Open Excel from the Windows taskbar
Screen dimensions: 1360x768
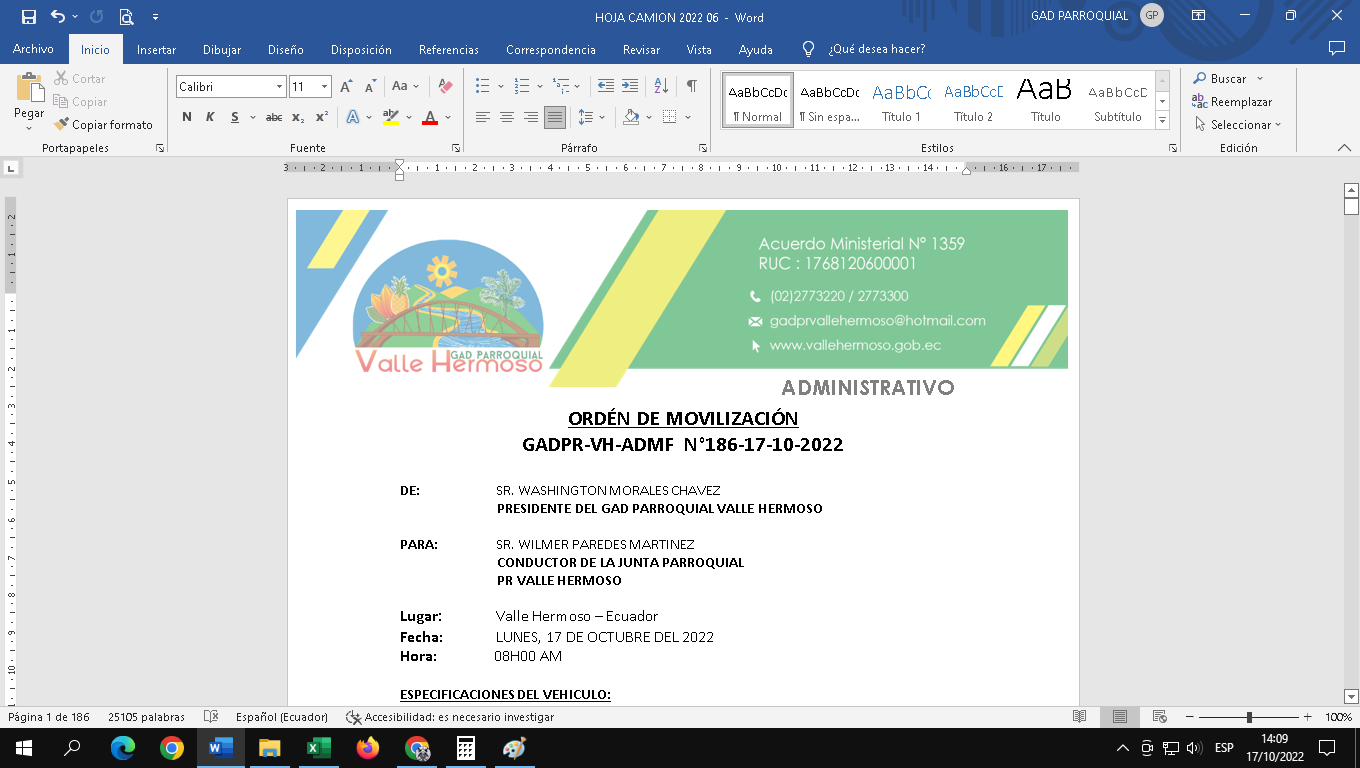[319, 748]
